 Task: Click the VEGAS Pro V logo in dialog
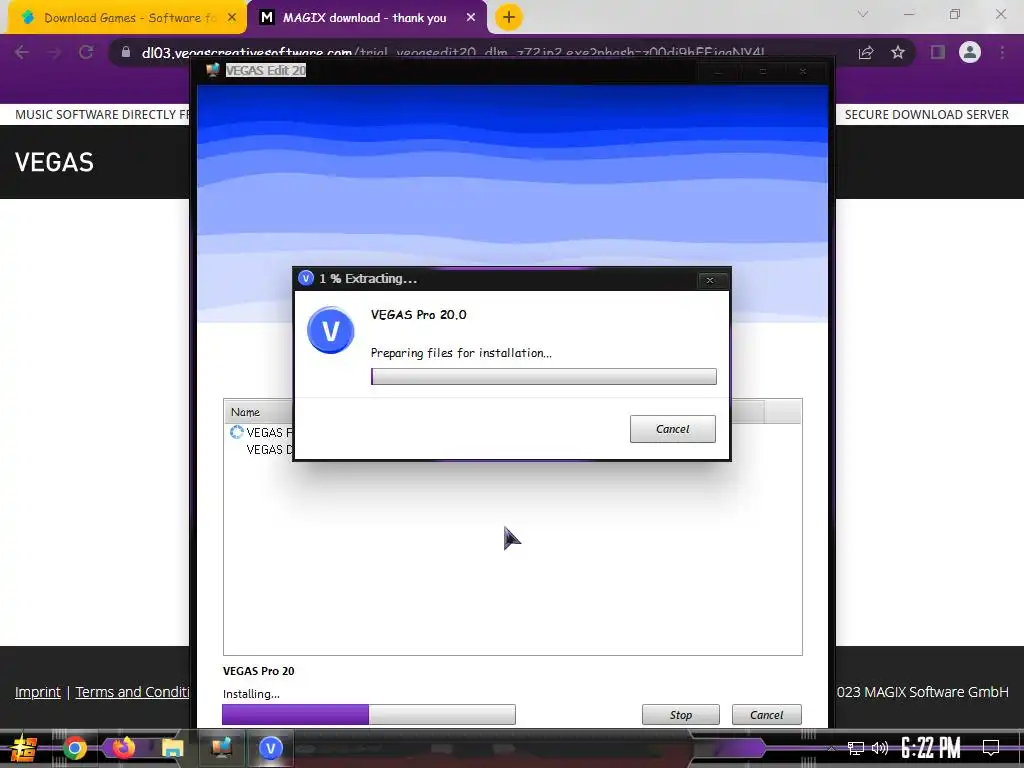click(330, 330)
